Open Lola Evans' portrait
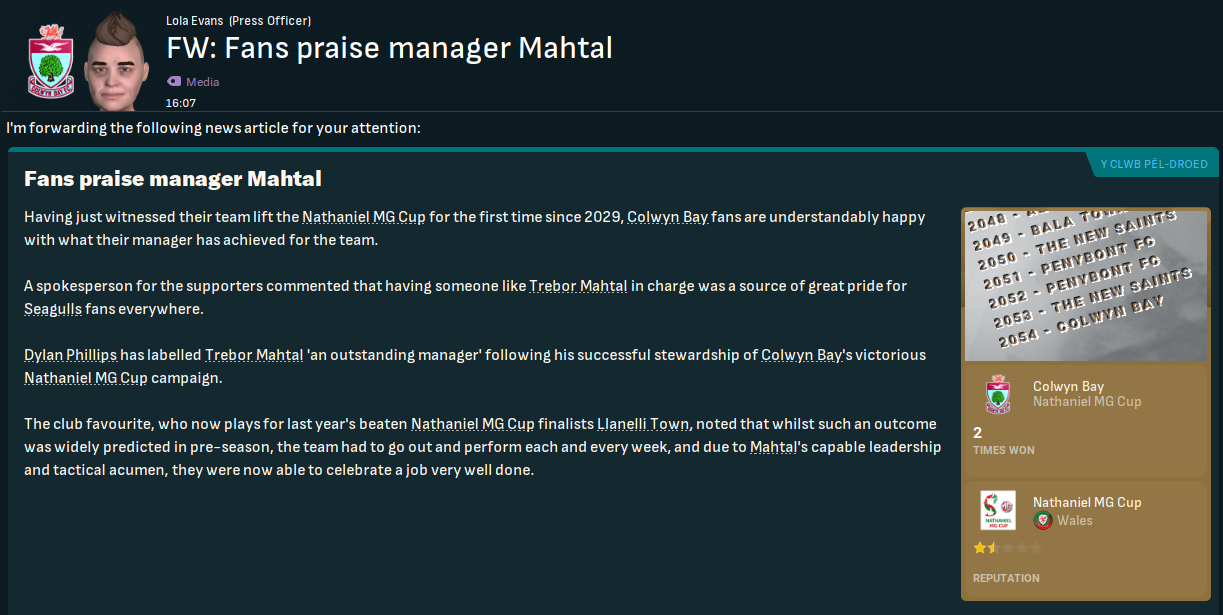This screenshot has height=615, width=1223. coord(115,60)
